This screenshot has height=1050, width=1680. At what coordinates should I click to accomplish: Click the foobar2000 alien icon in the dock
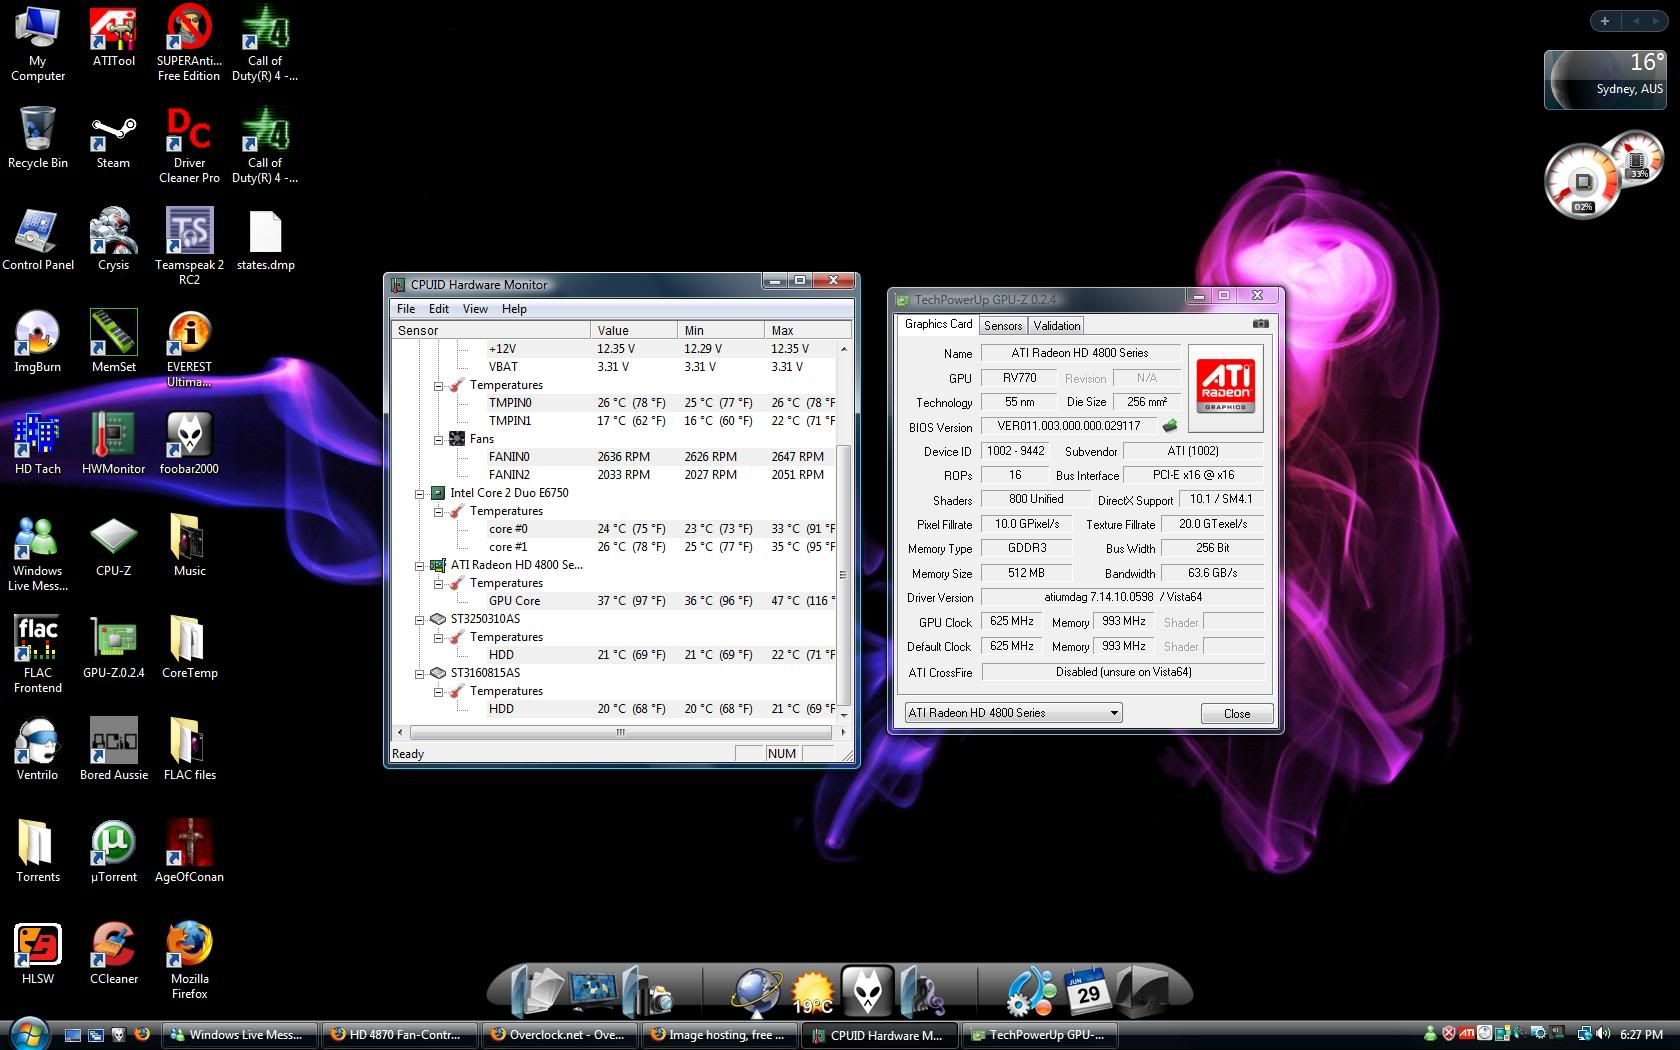(x=866, y=992)
